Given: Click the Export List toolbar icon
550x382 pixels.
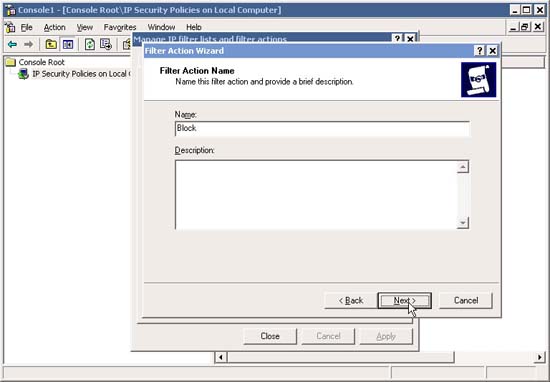Looking at the screenshot, I should [x=106, y=44].
